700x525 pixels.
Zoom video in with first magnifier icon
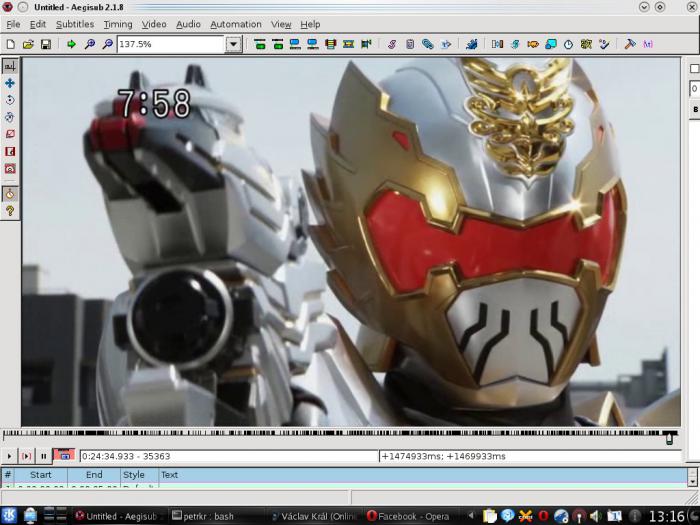point(89,44)
